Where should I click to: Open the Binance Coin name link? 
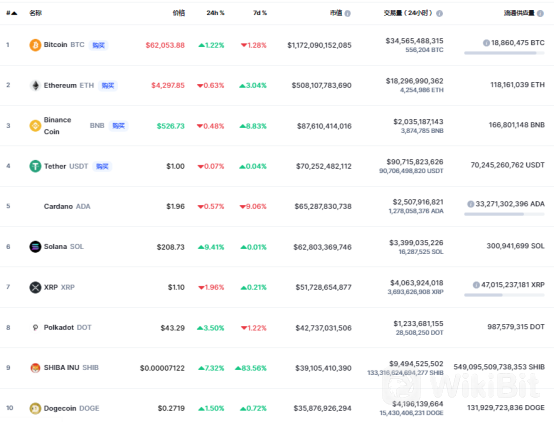pos(57,126)
